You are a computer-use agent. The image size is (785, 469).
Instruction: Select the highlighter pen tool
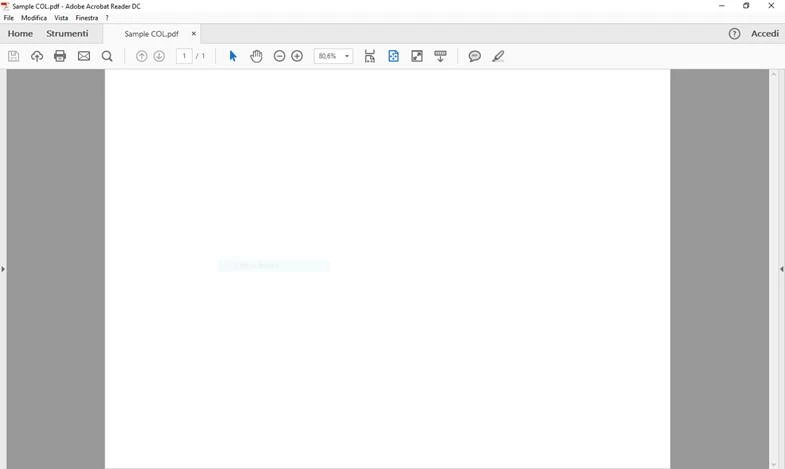pyautogui.click(x=498, y=56)
